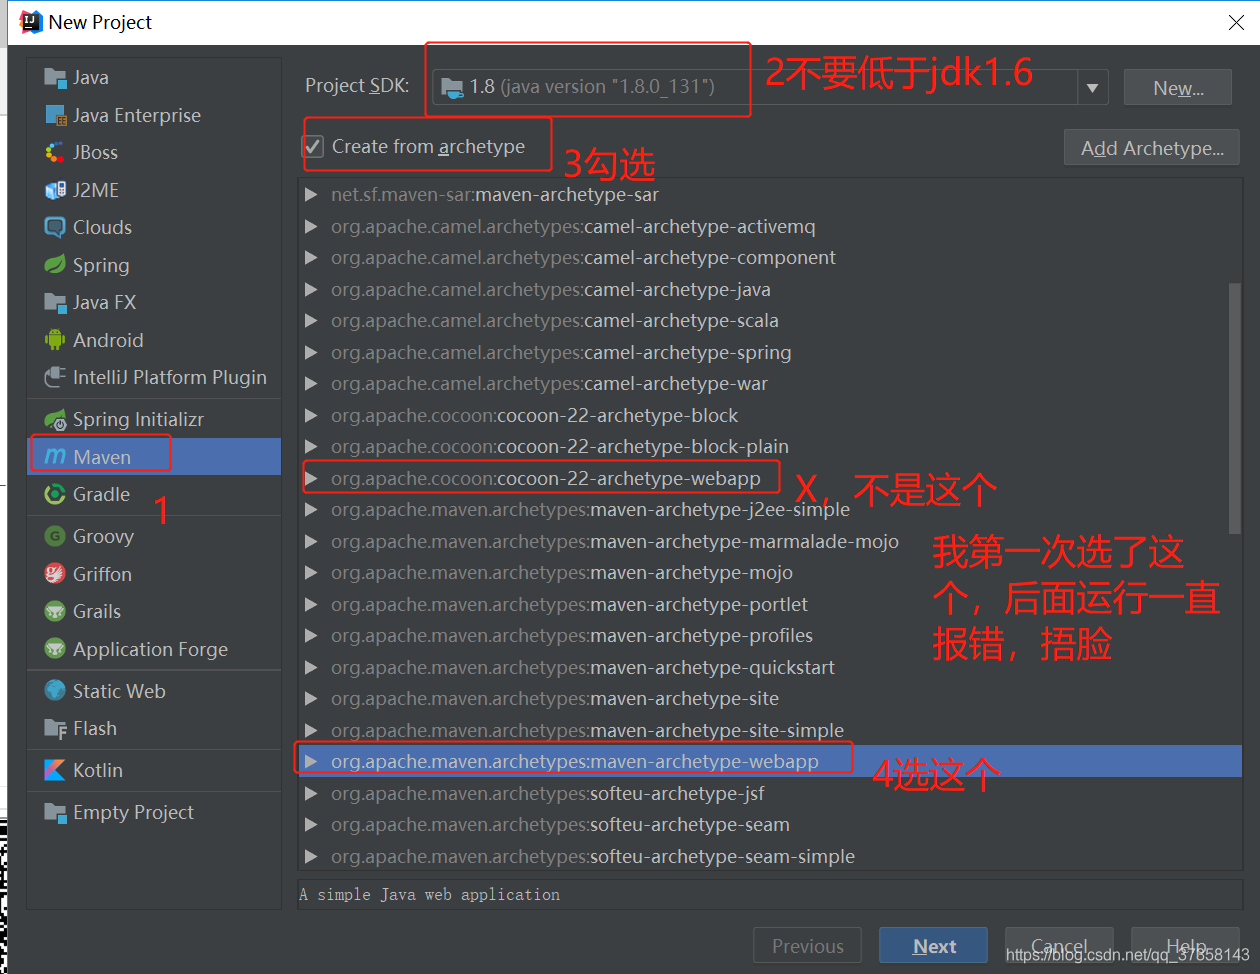
Task: Click the Flash folder icon
Action: (x=55, y=728)
